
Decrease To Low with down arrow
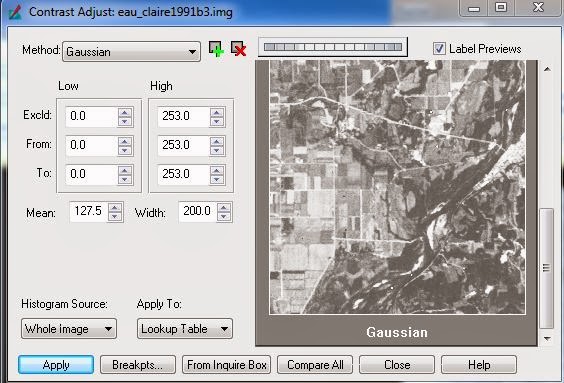pyautogui.click(x=125, y=179)
